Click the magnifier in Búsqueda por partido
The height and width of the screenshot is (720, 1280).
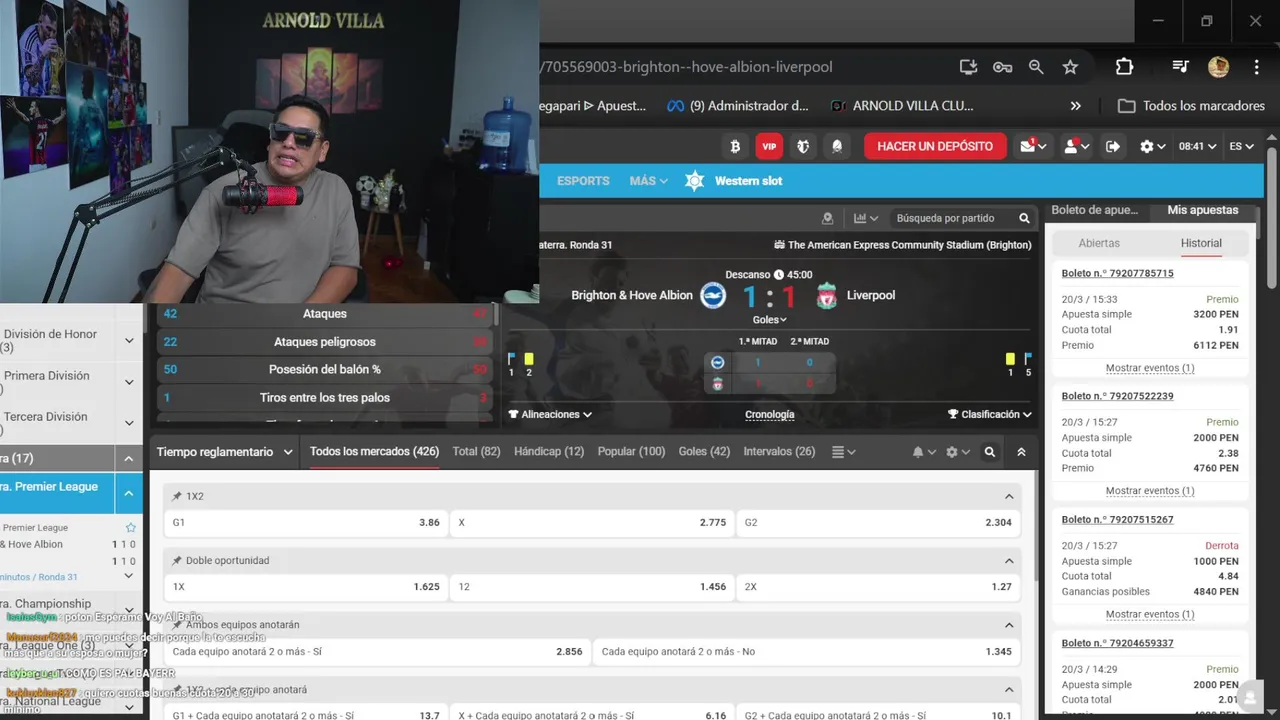click(1024, 218)
